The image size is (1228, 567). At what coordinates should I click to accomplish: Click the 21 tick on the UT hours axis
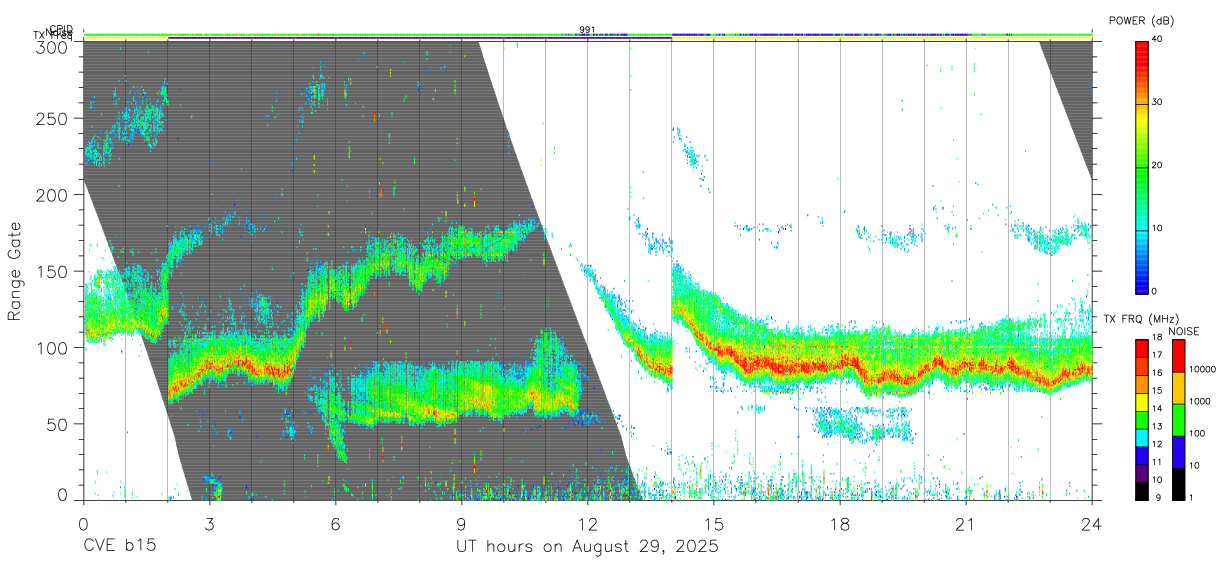(x=965, y=523)
